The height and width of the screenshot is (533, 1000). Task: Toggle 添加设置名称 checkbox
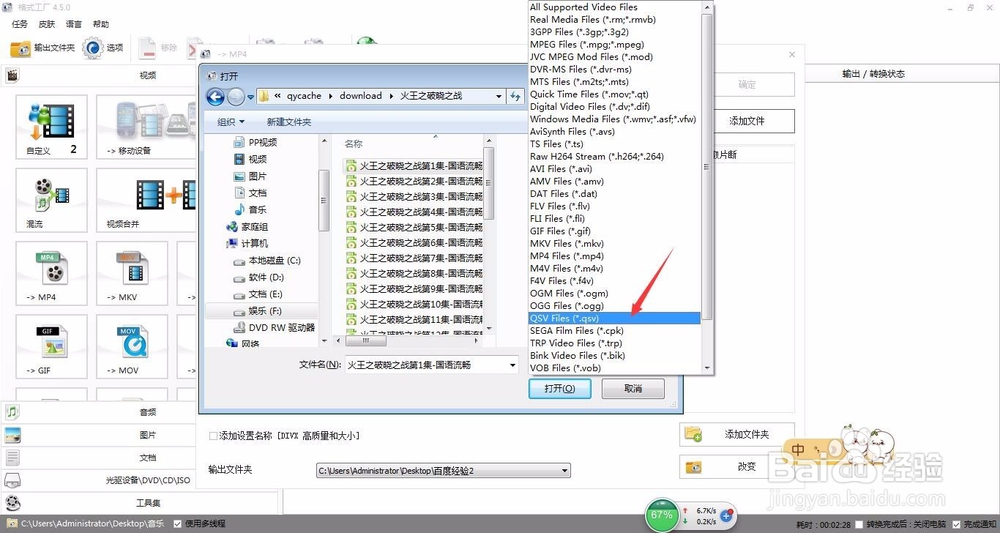coord(213,436)
